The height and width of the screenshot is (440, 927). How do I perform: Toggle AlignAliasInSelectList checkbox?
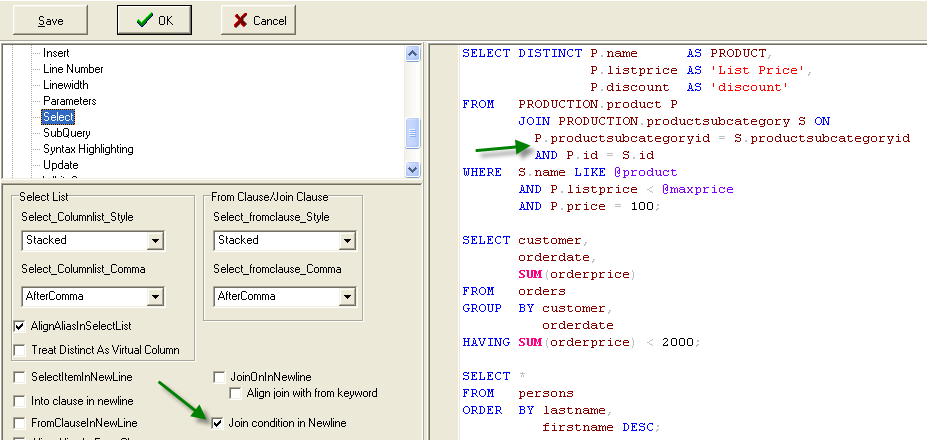click(x=20, y=326)
